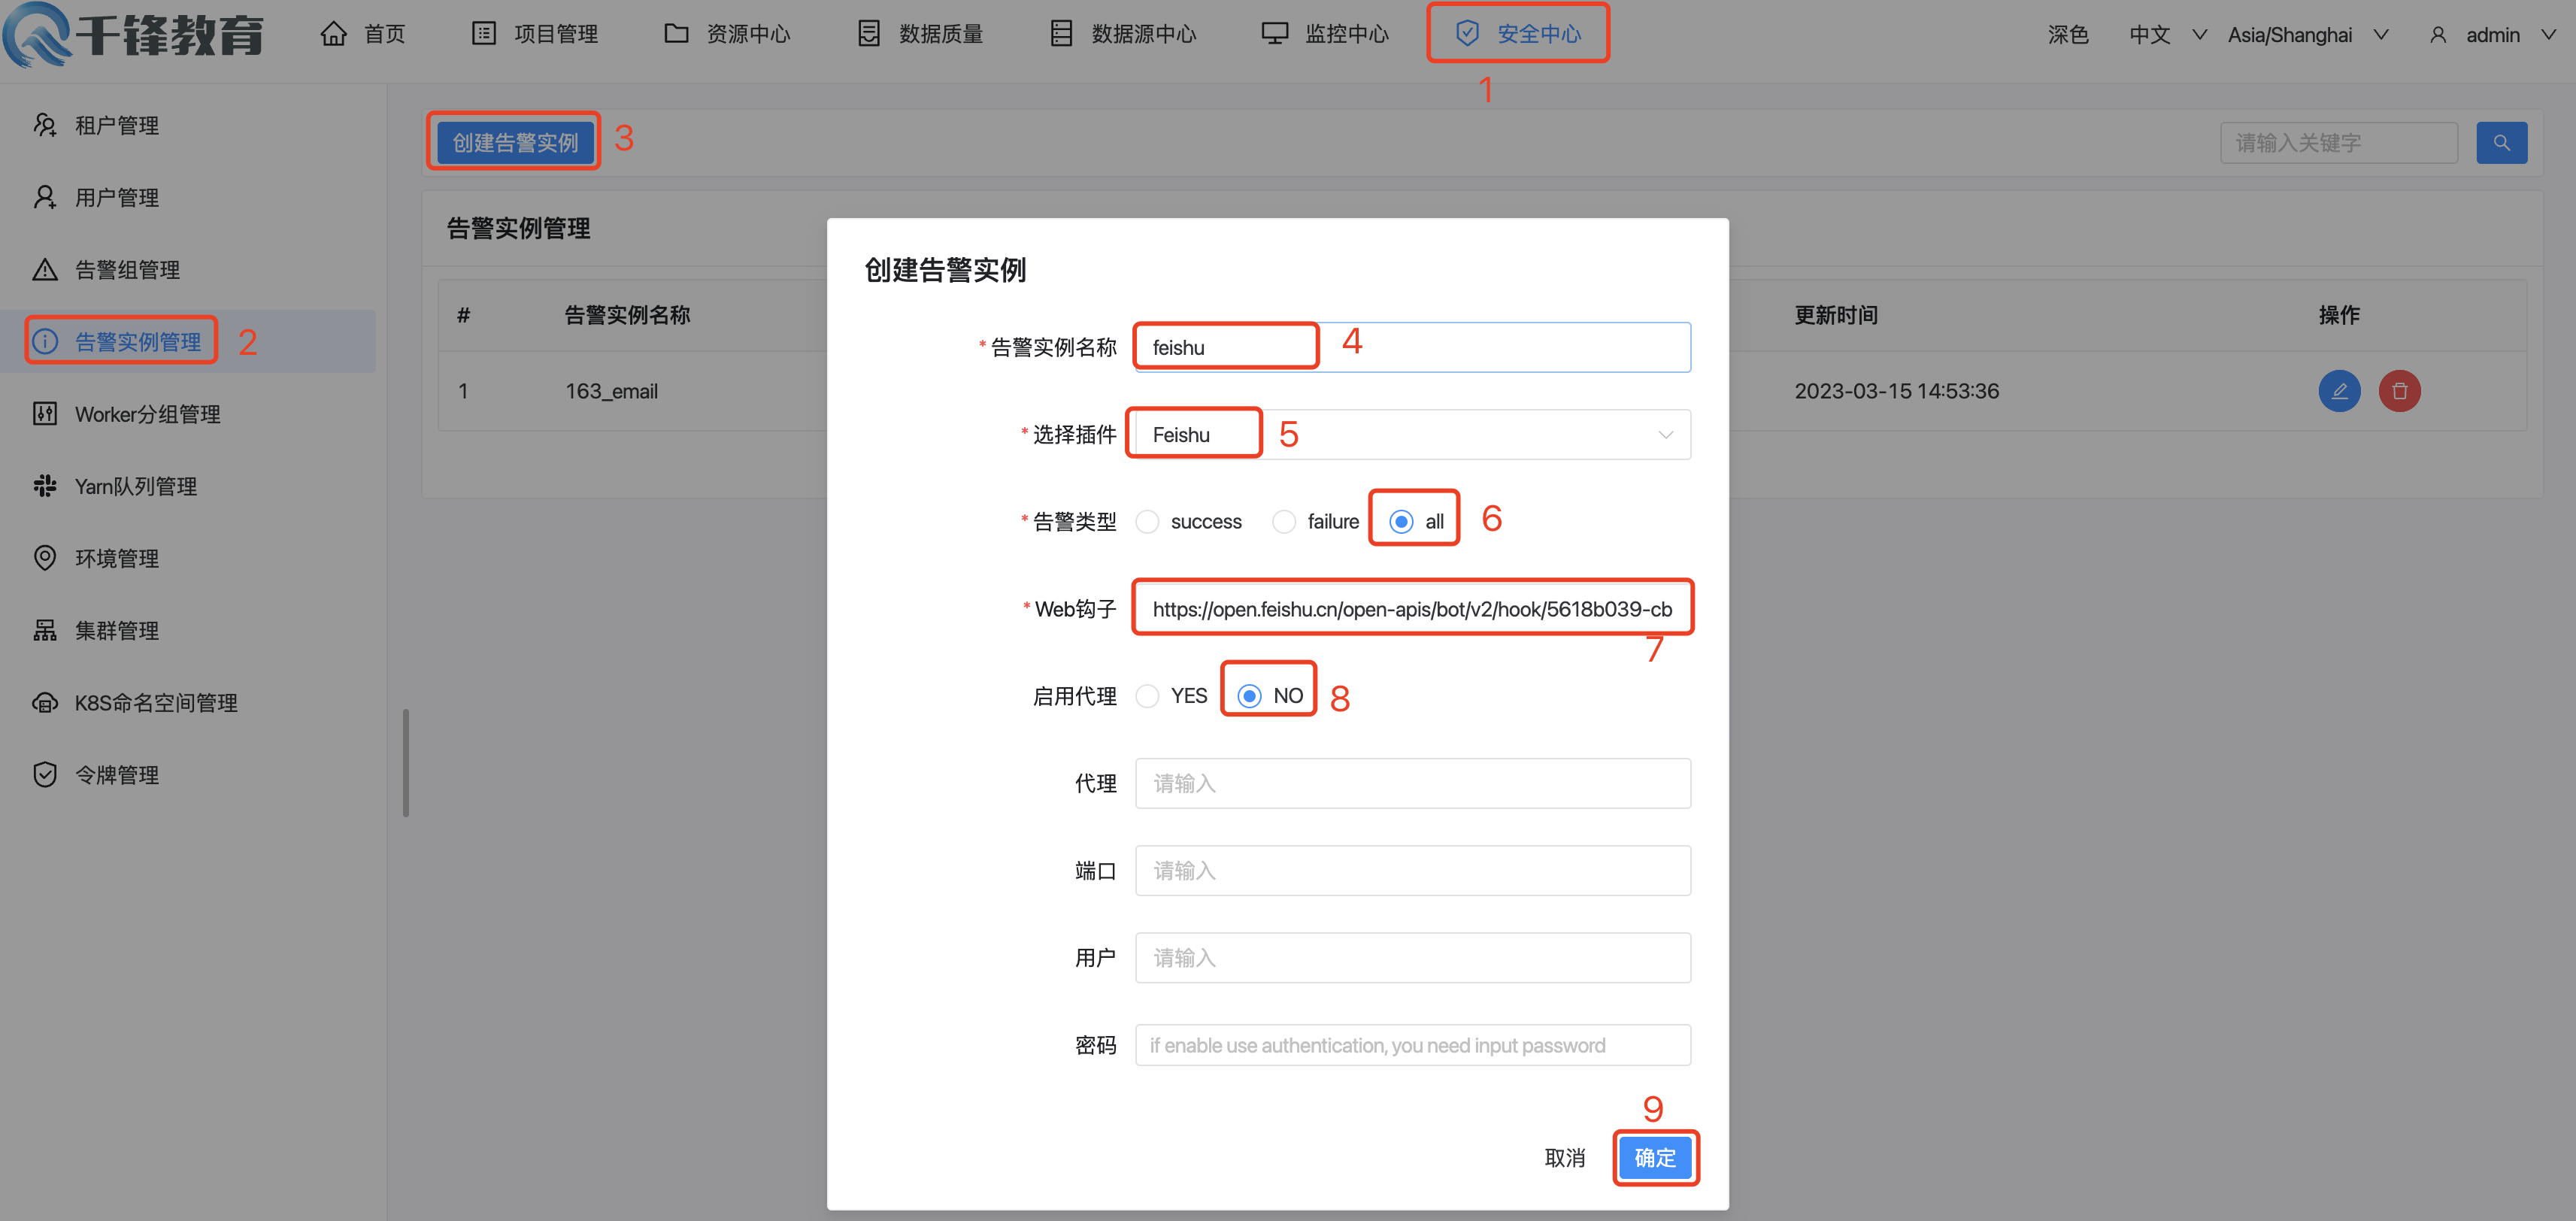Enable proxy with the YES radio

(1147, 696)
